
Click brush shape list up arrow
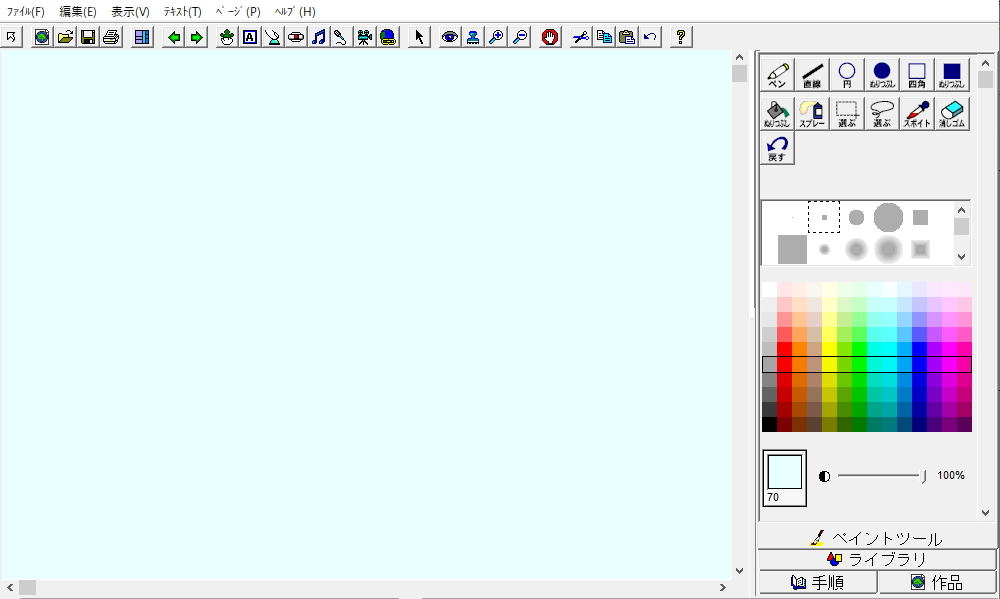tap(961, 210)
